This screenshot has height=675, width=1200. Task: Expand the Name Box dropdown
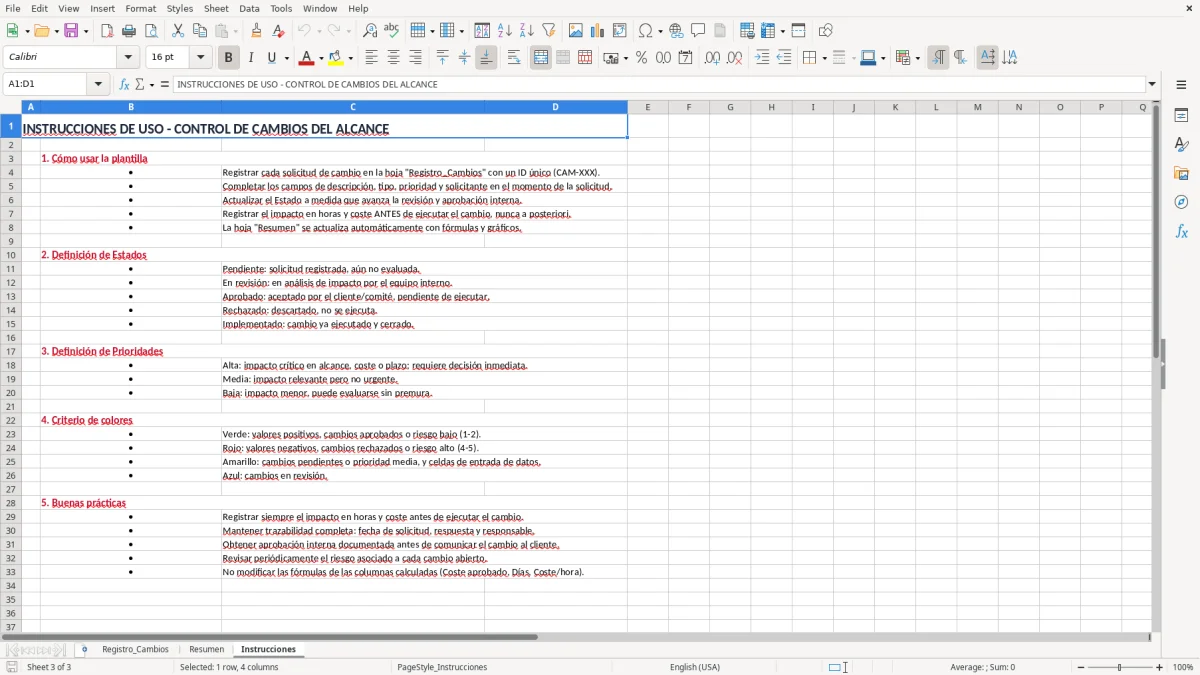point(98,84)
